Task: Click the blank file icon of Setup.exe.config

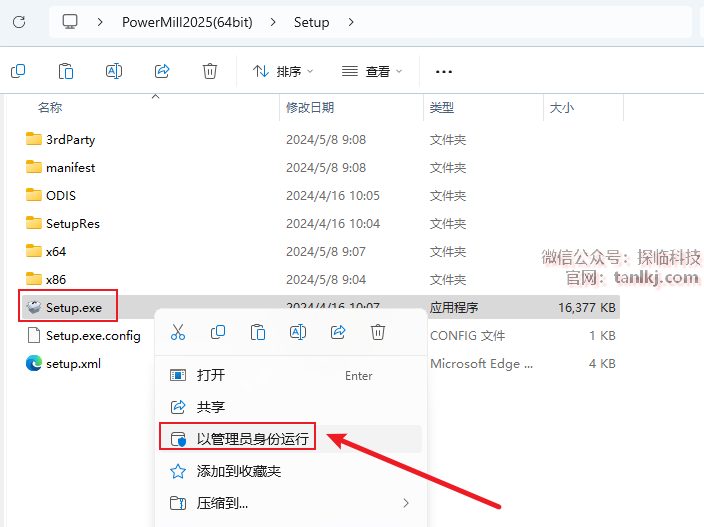Action: (34, 335)
